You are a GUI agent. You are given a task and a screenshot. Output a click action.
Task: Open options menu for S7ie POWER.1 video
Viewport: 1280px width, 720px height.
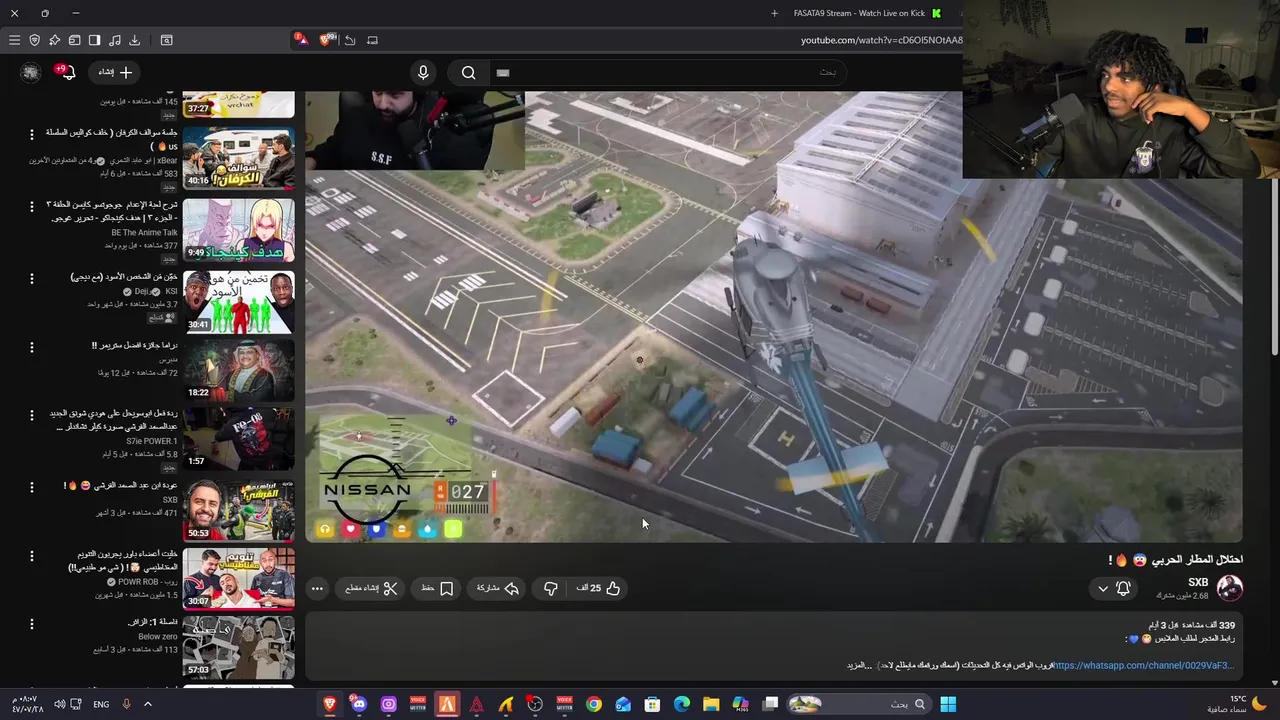tap(31, 414)
